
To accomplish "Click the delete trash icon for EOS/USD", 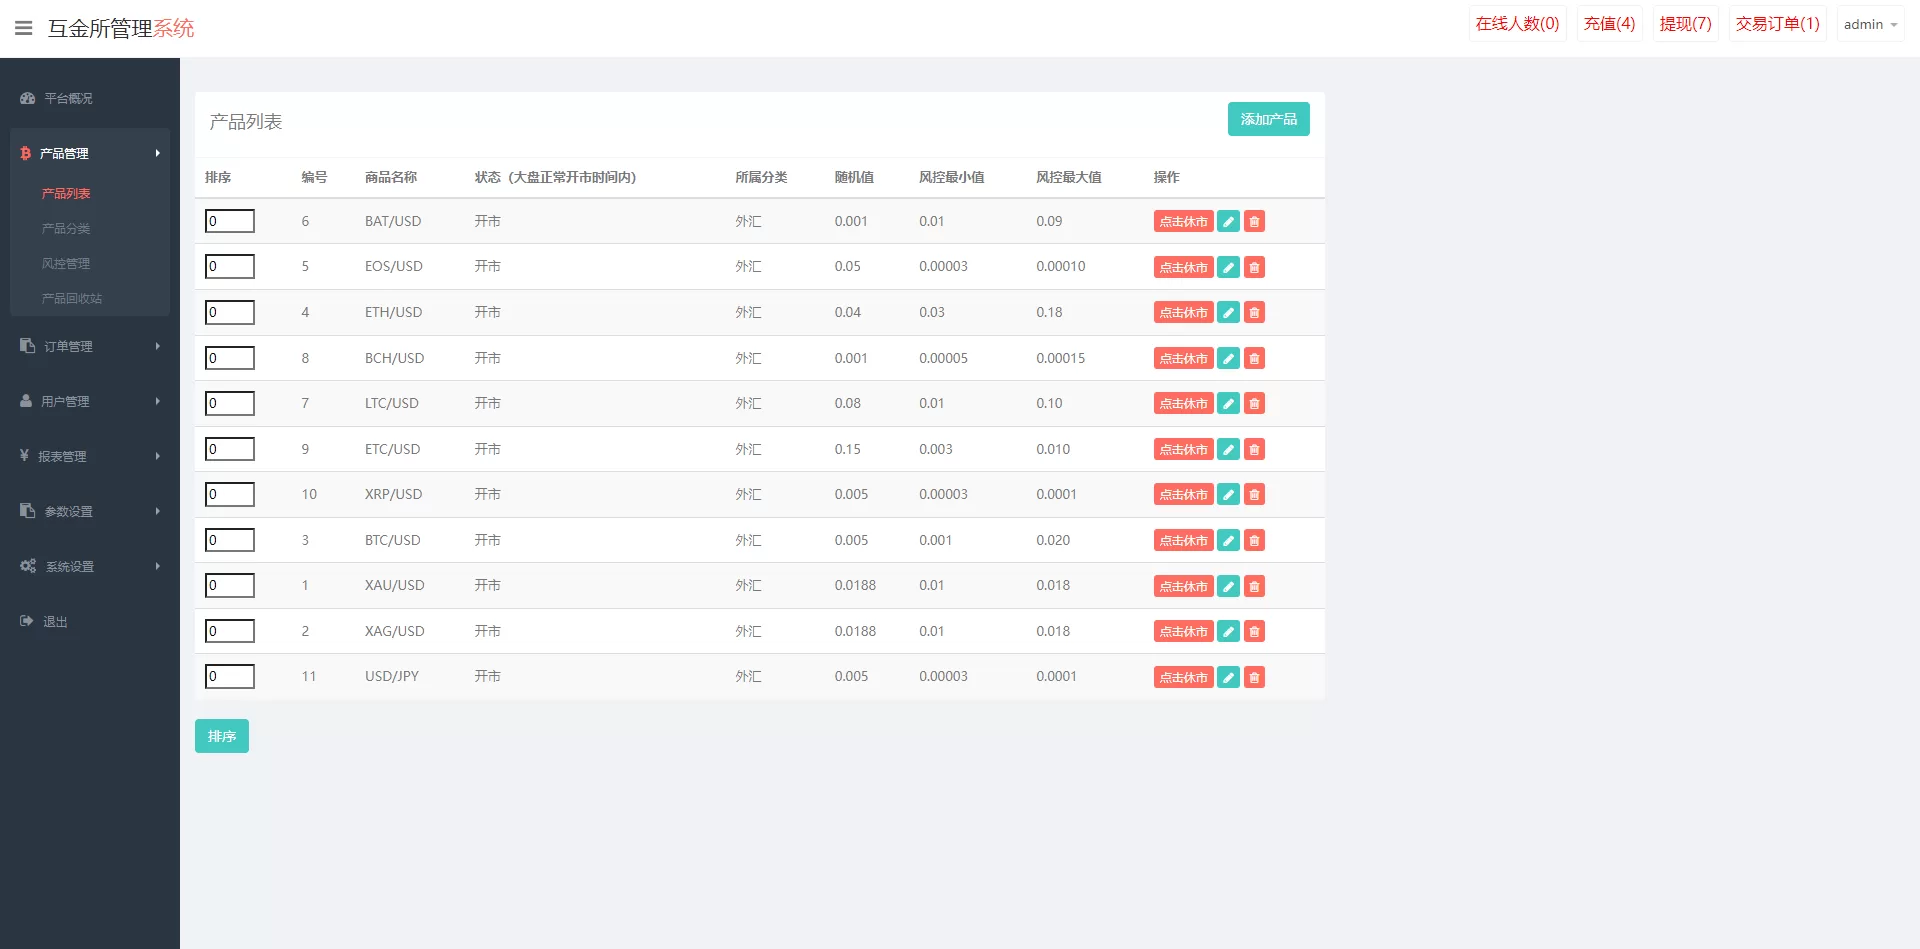I will point(1254,267).
